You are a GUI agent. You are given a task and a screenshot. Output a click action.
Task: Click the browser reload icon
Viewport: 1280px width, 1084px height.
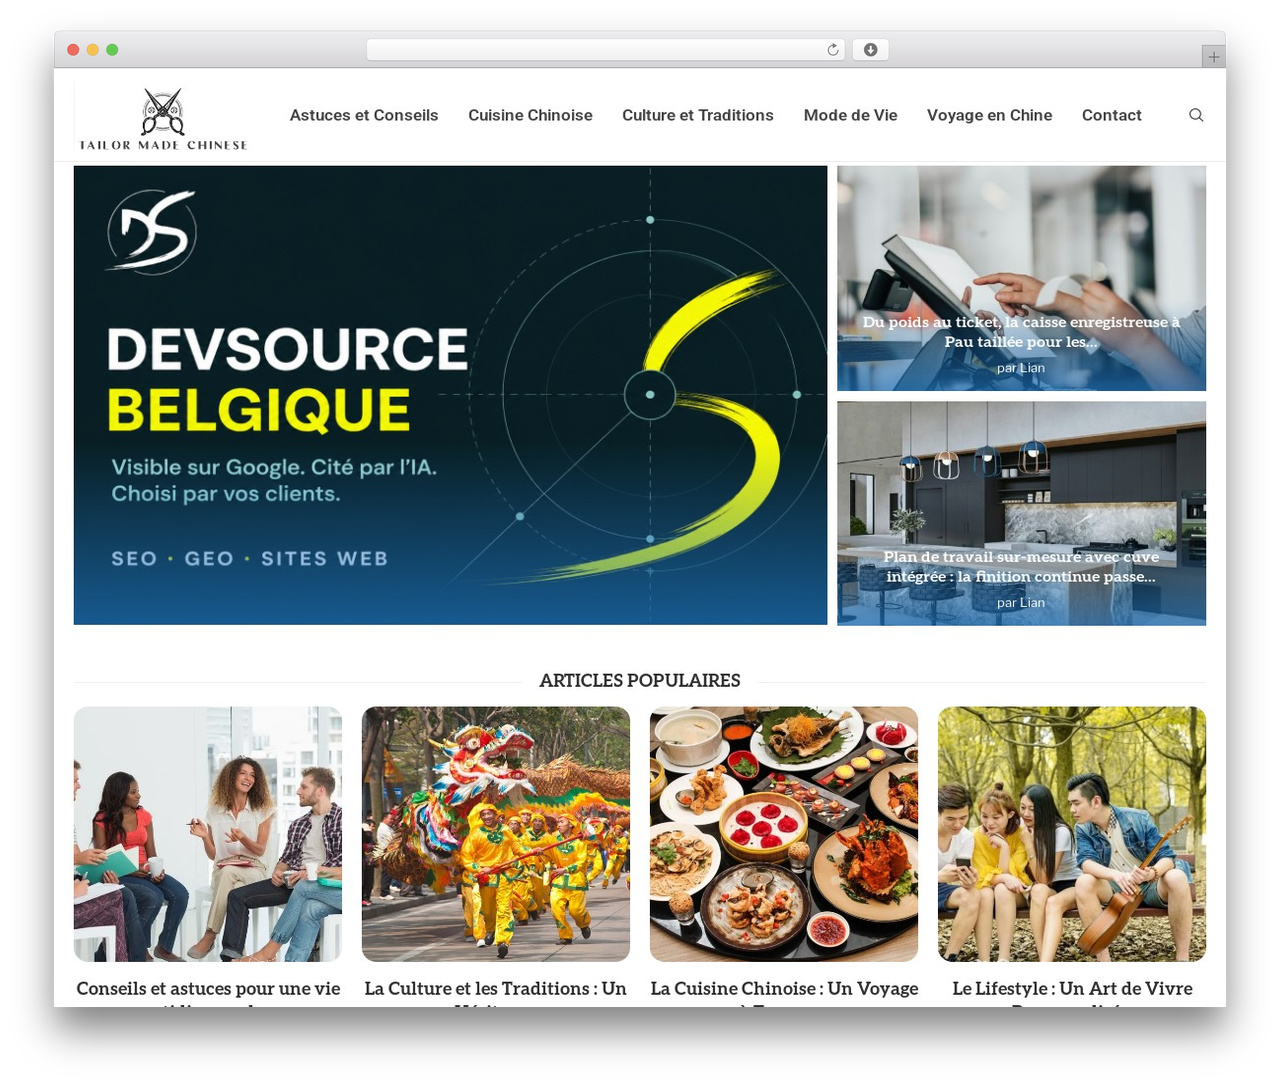pos(832,50)
